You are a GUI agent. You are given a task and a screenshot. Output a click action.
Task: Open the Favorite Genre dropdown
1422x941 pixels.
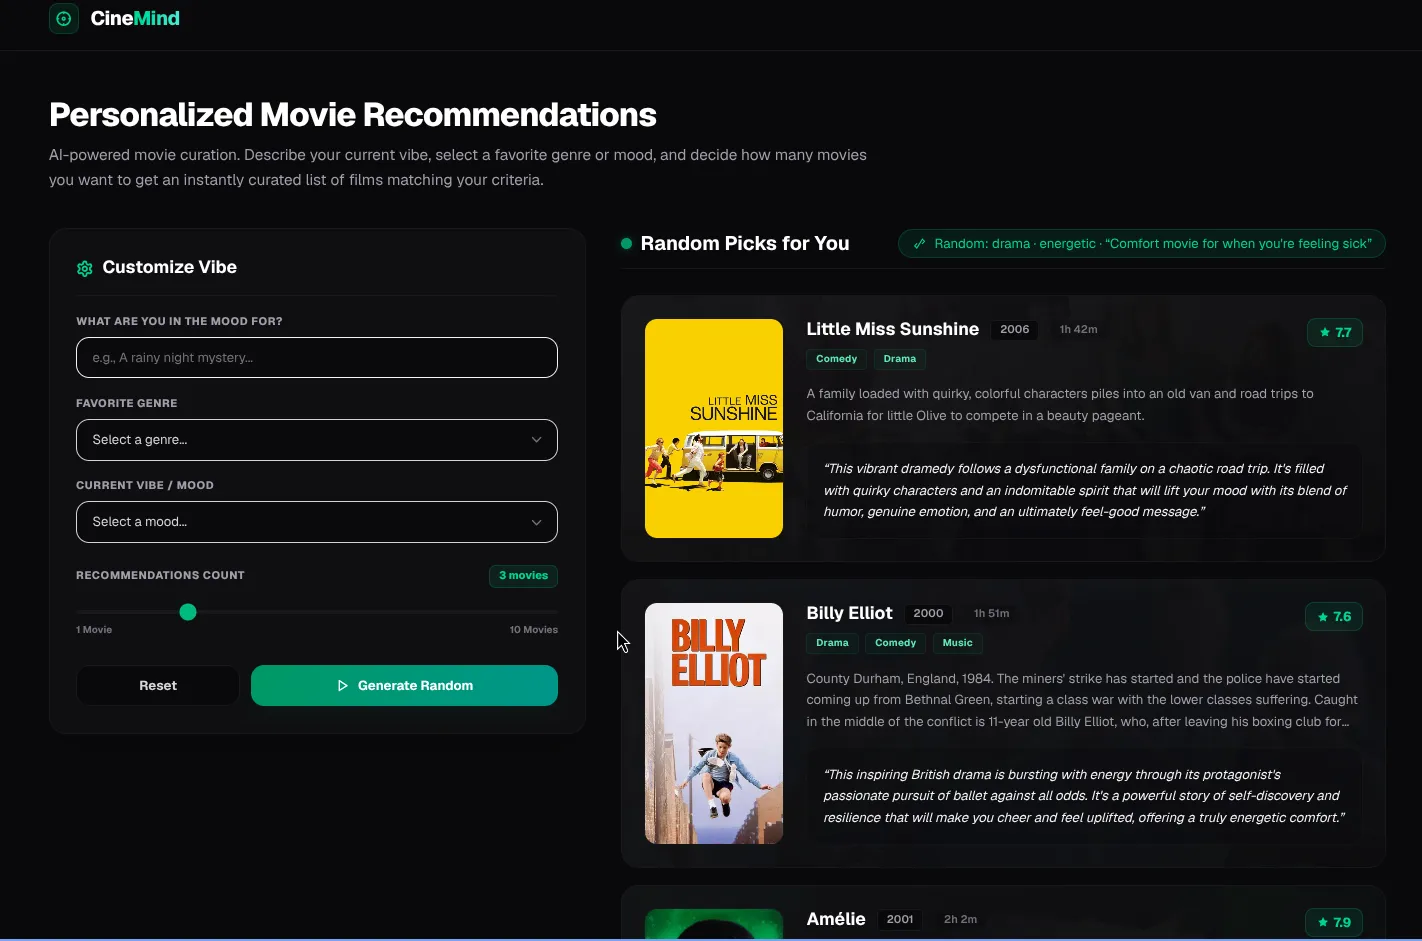(x=317, y=440)
